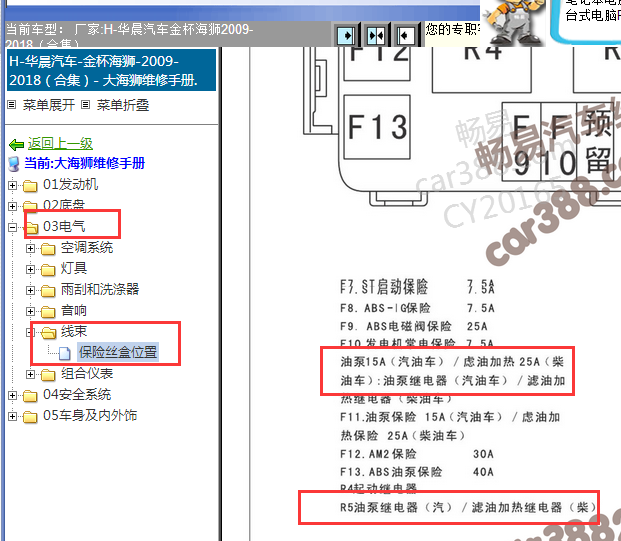Expand the 灯具 subfolder

[30, 270]
